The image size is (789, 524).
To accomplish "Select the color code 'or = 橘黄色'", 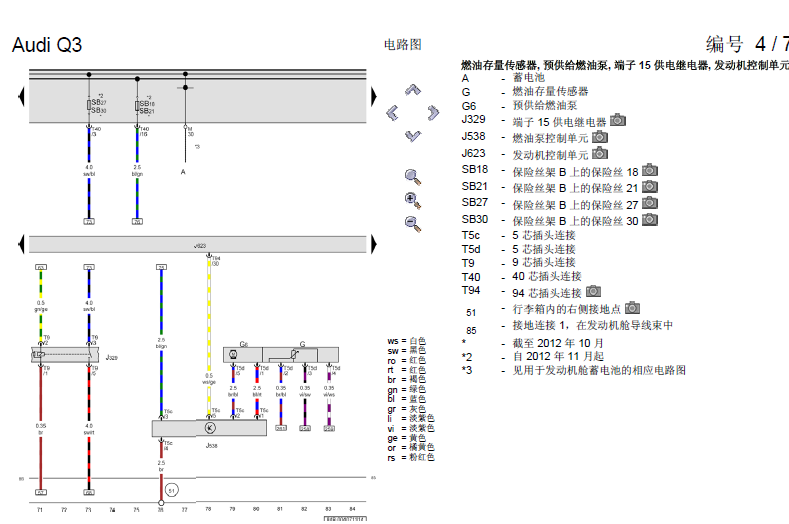I will point(411,447).
